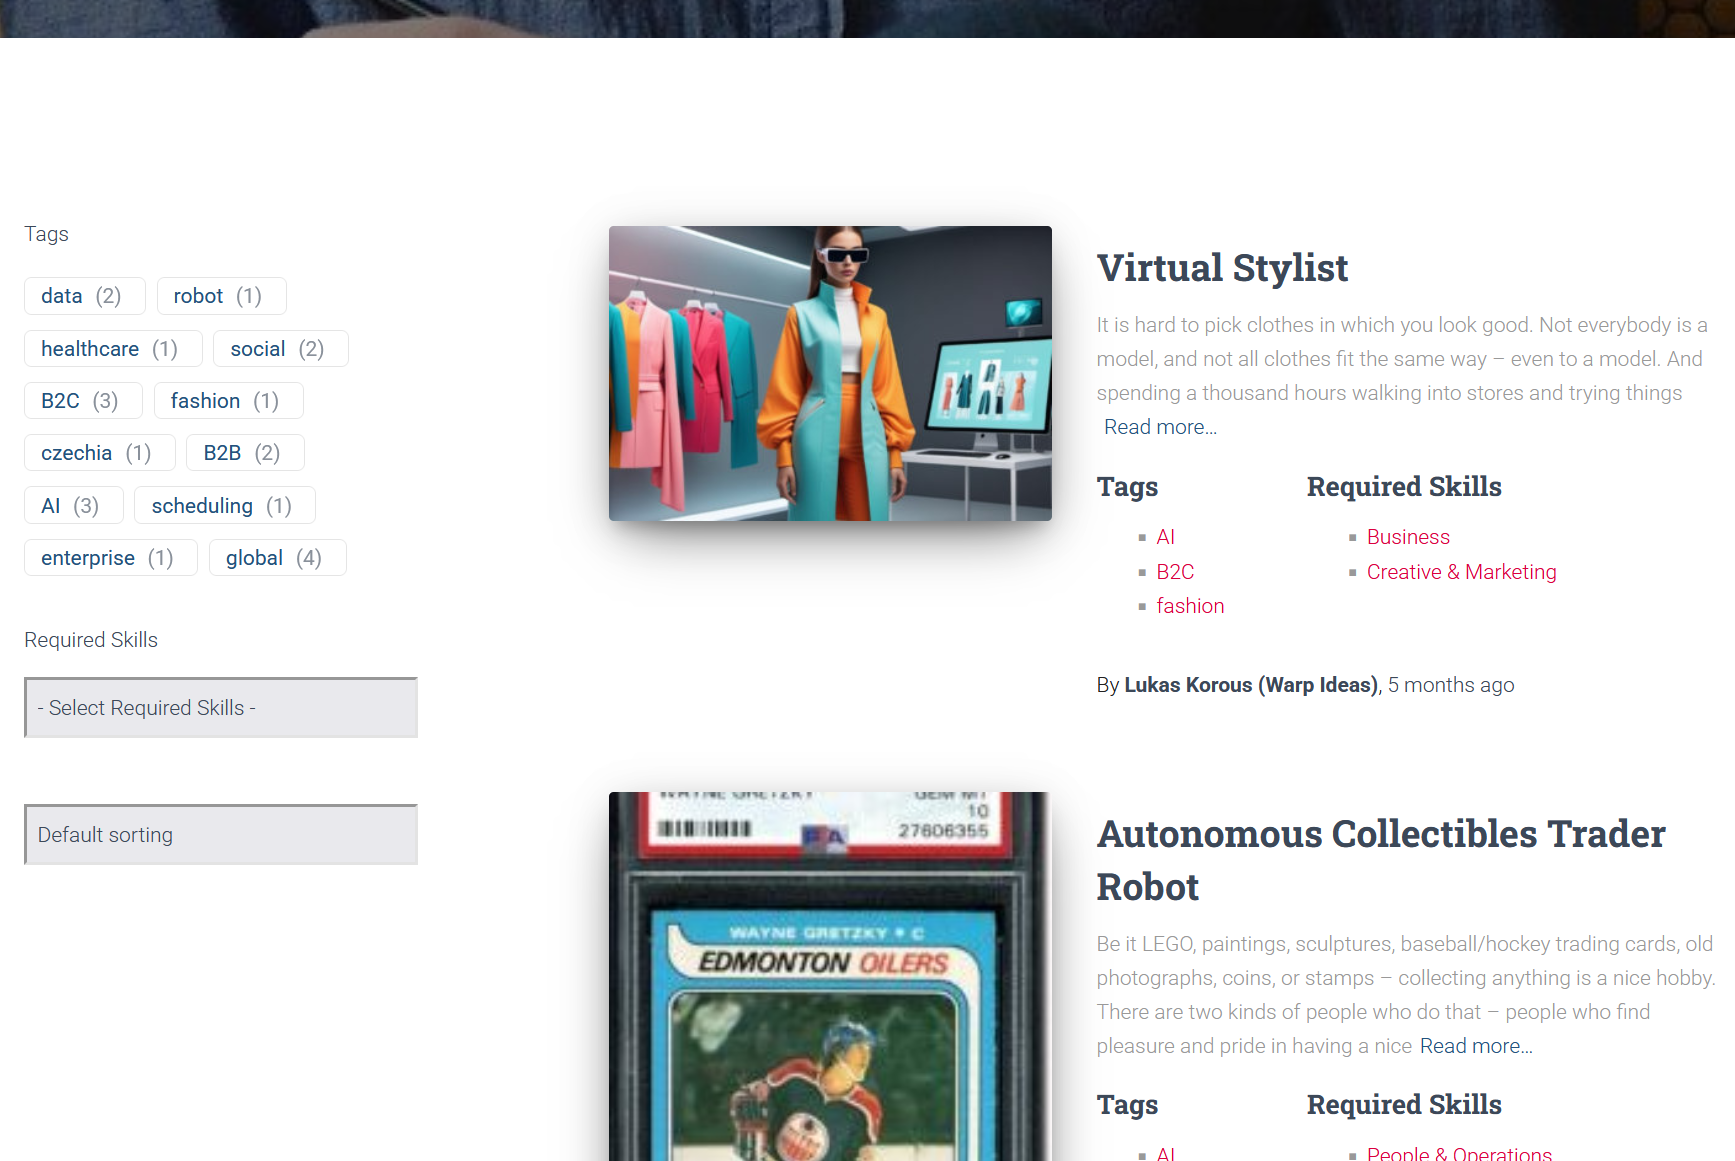Filter by the robot tag
Viewport: 1735px width, 1161px height.
pyautogui.click(x=222, y=296)
